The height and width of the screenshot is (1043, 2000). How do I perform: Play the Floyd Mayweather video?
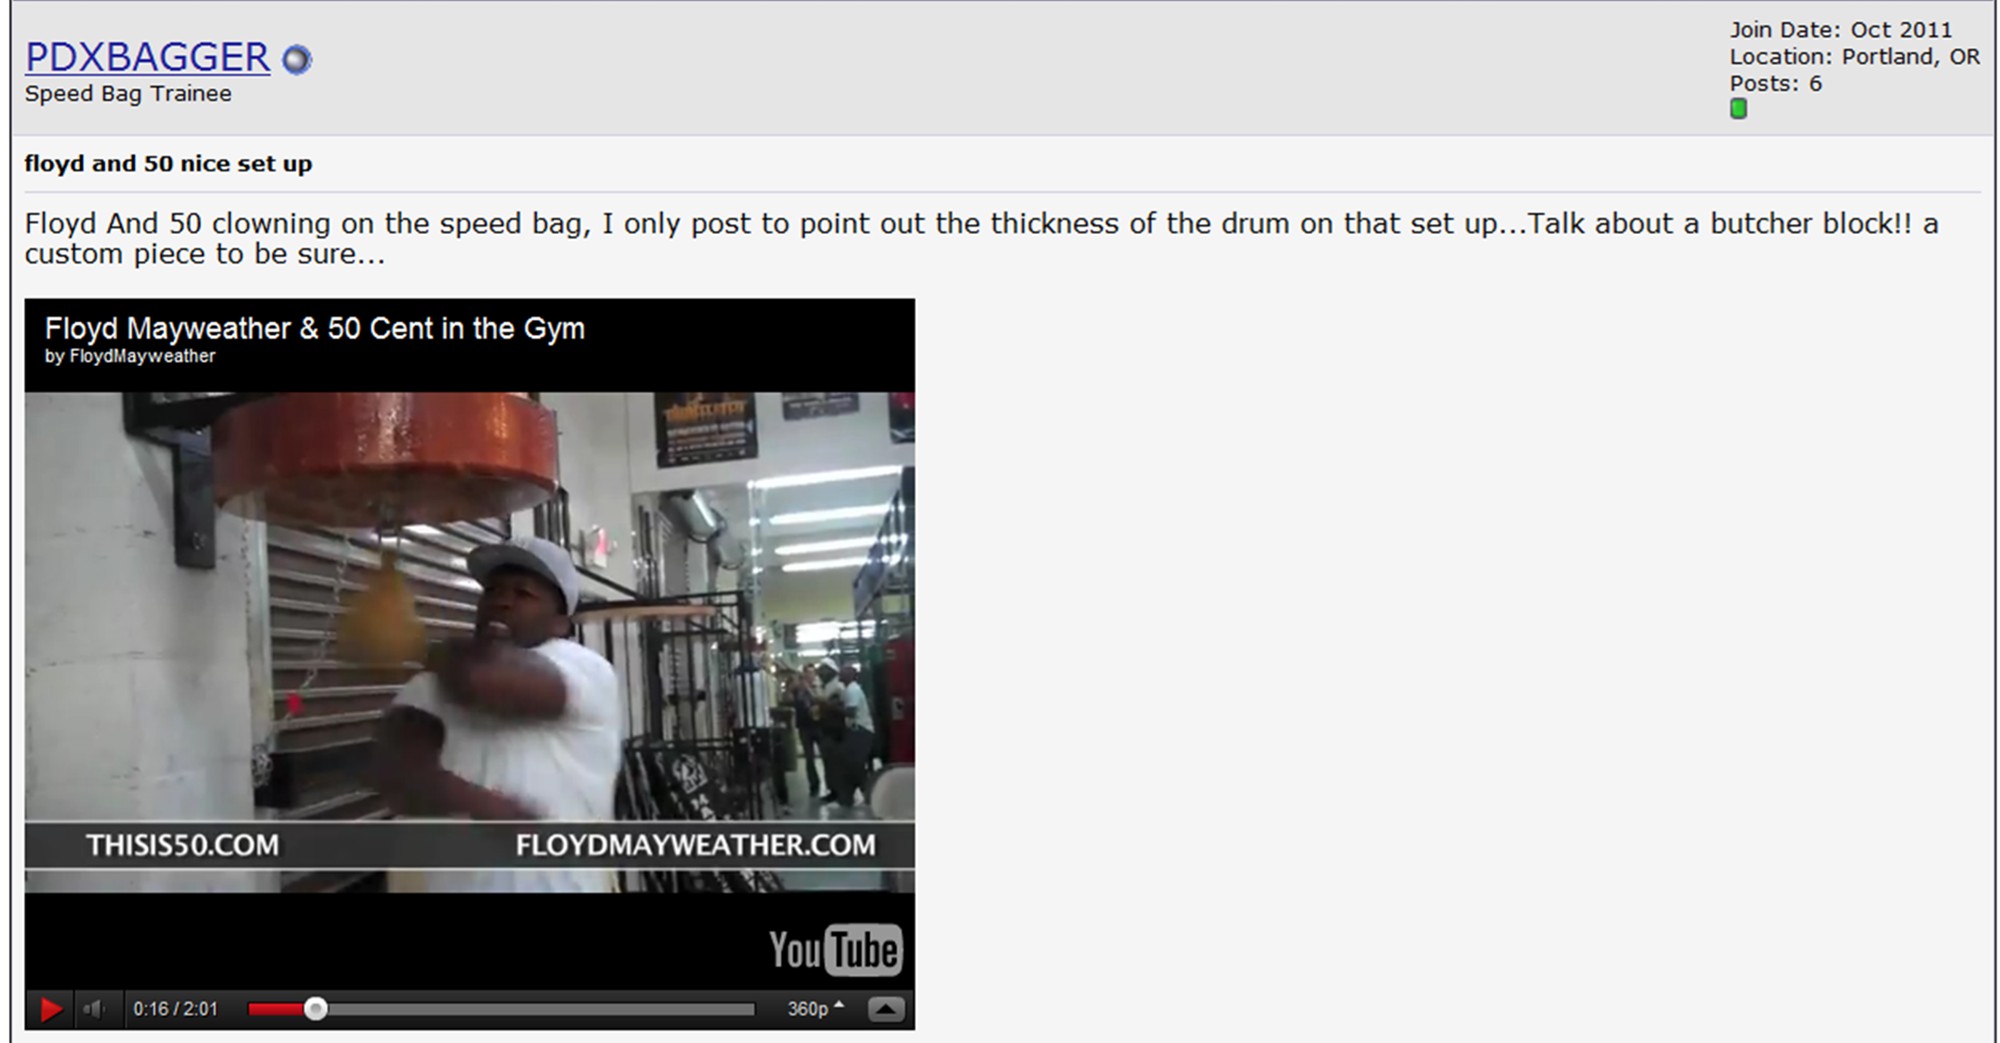pos(50,1009)
